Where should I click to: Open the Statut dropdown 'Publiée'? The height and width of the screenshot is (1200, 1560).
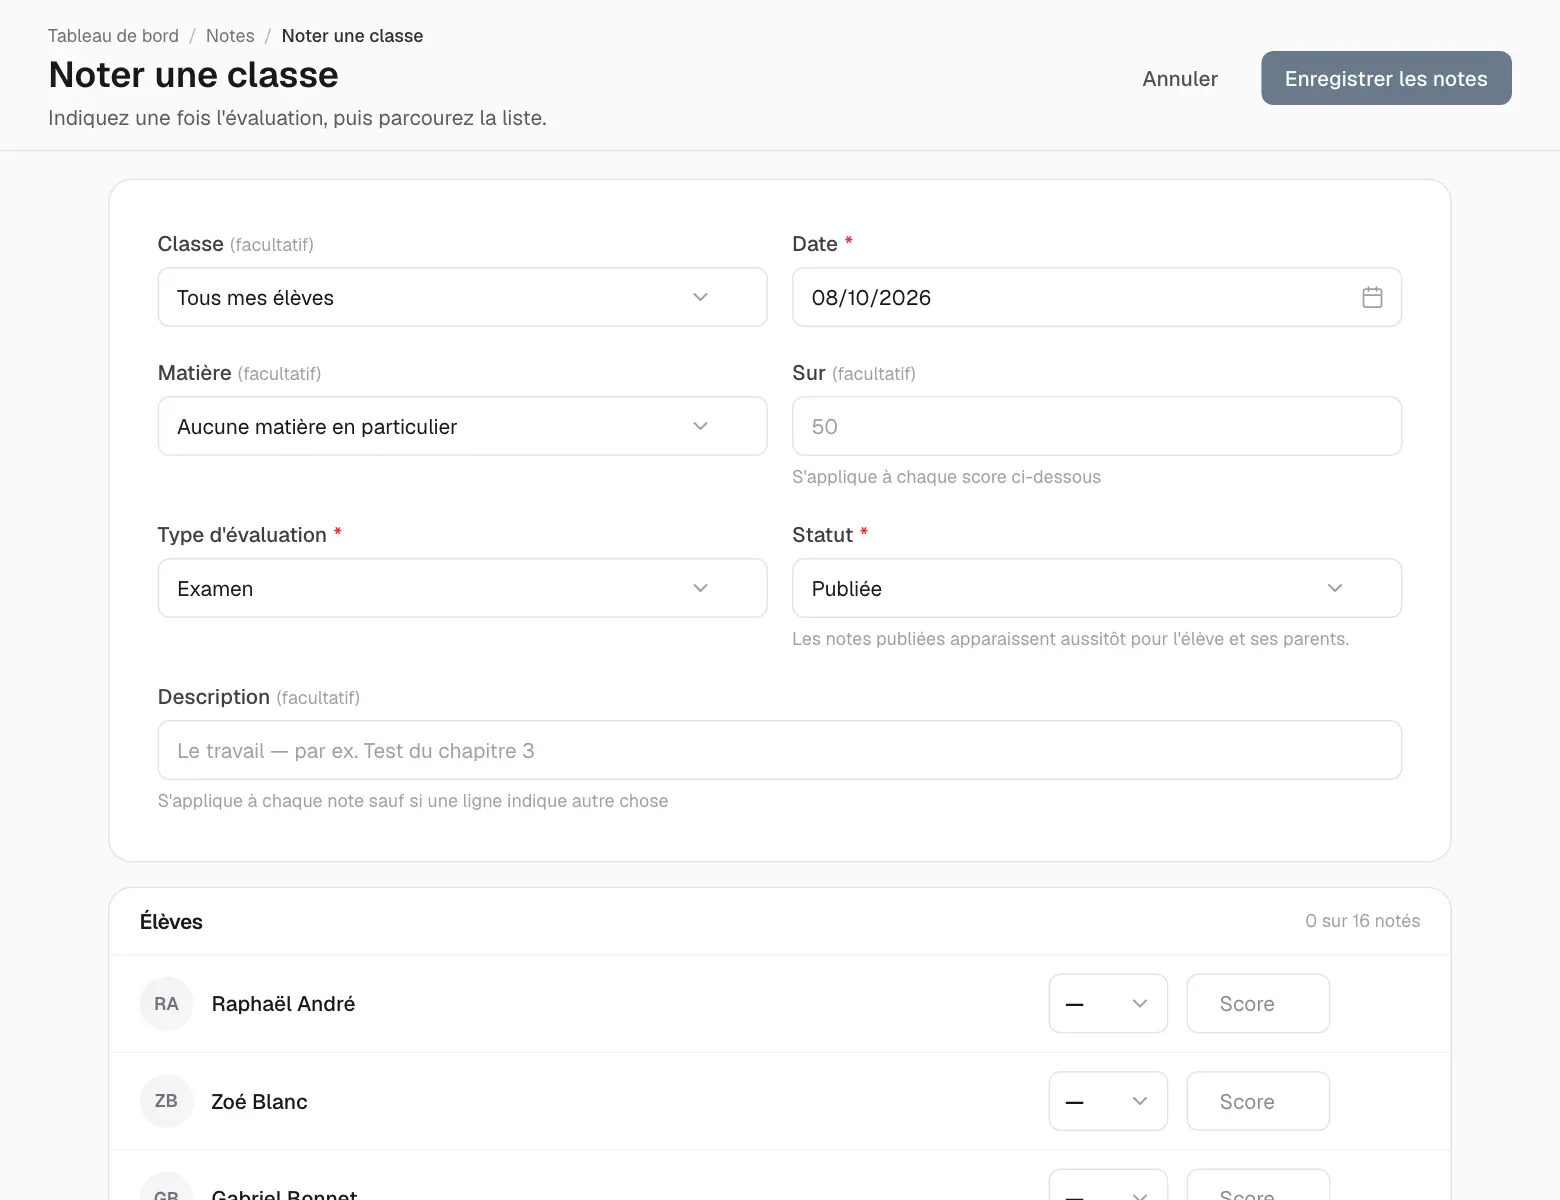point(1097,588)
